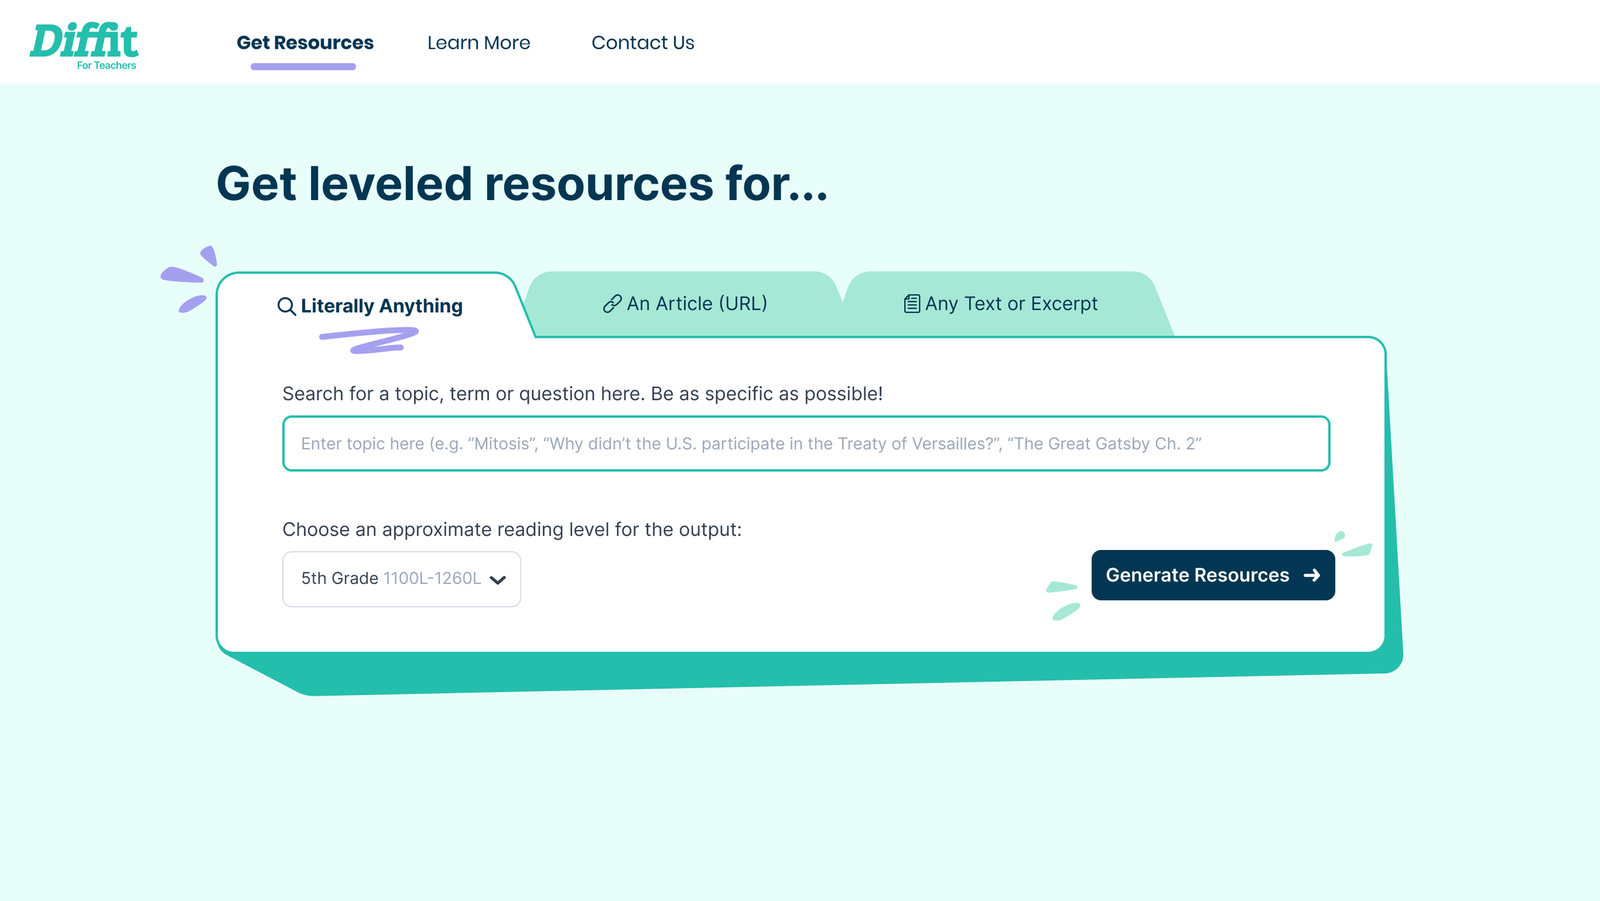Click the chain link icon for Article

tap(612, 304)
